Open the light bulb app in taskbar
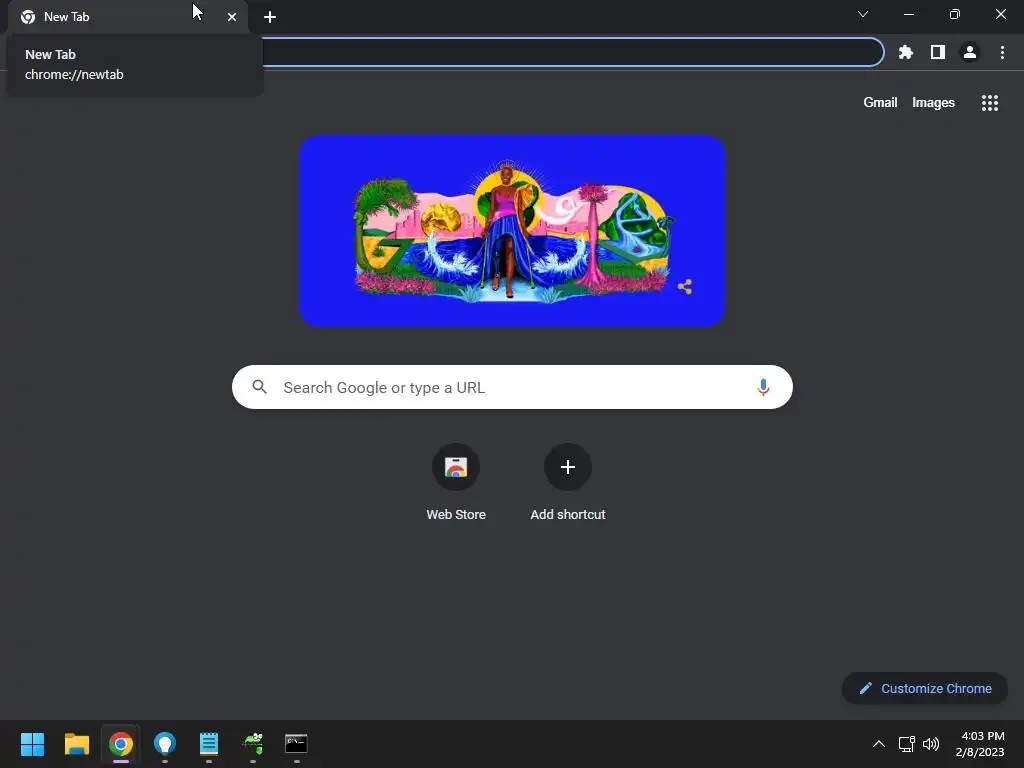Screen dimensions: 1024x768 click(x=165, y=744)
